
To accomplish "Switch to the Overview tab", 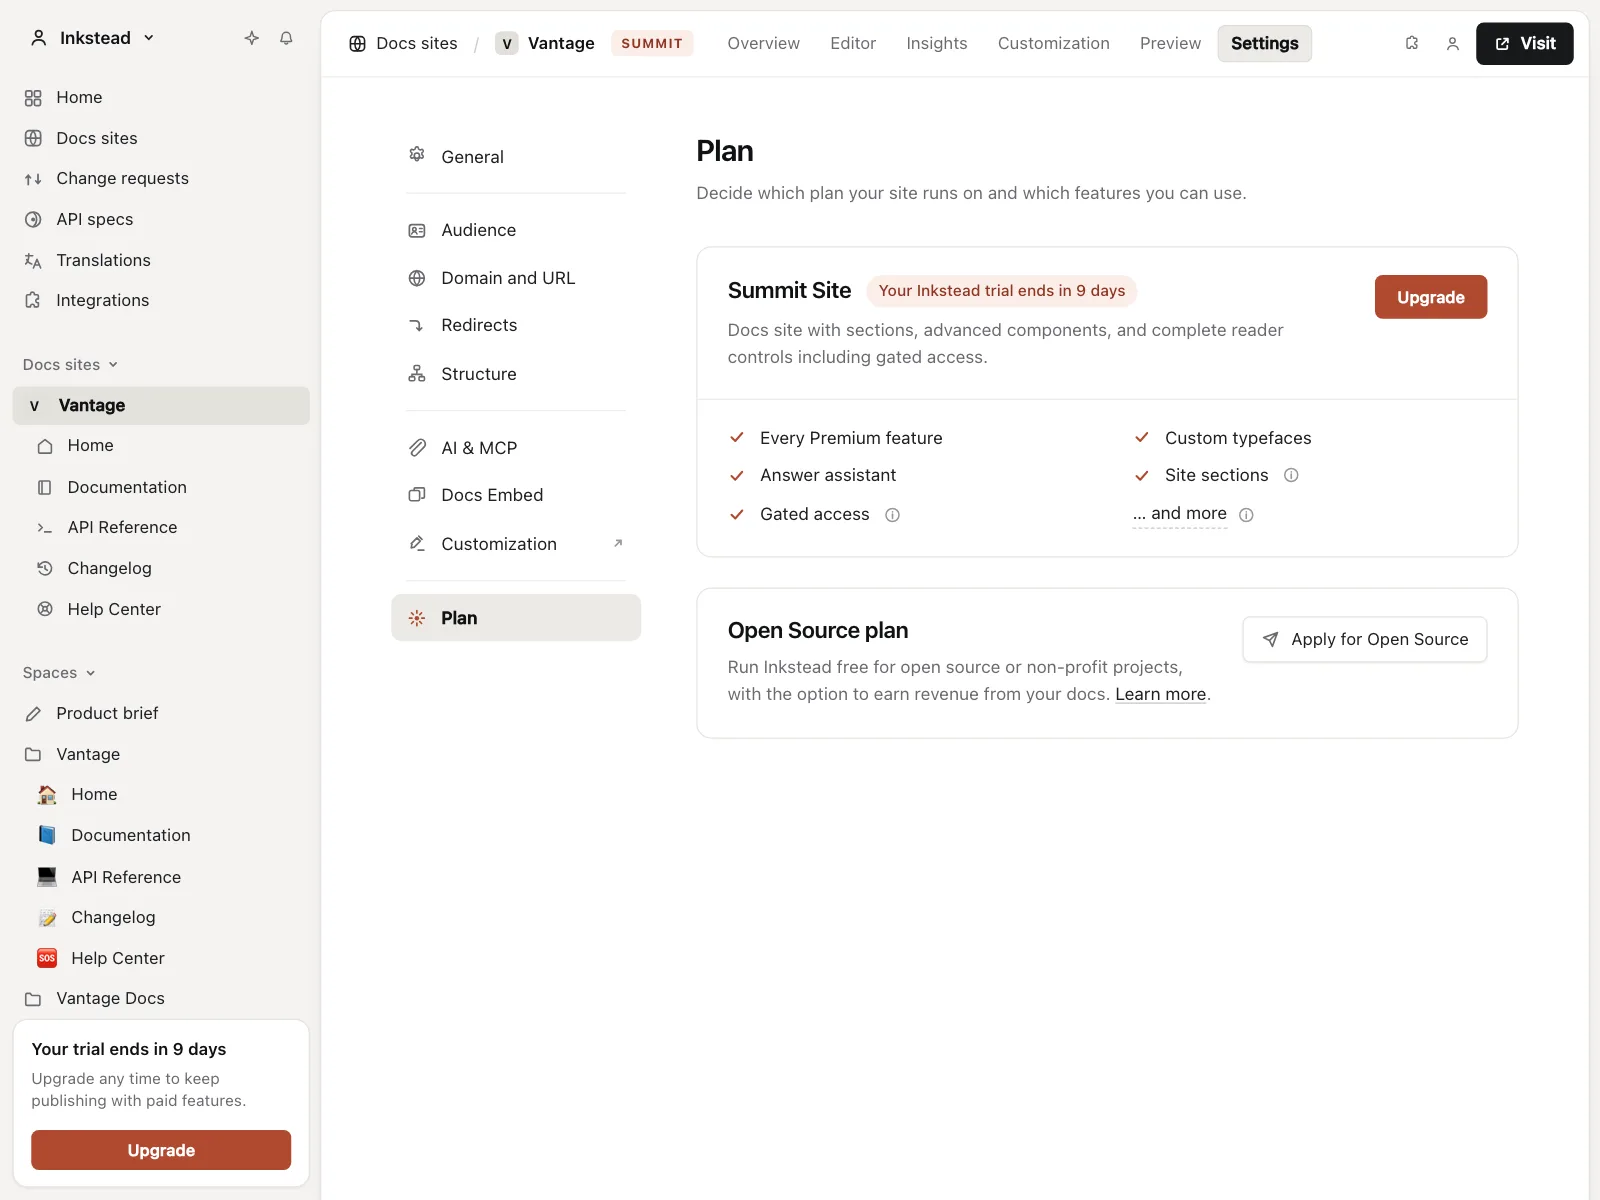I will tap(763, 44).
